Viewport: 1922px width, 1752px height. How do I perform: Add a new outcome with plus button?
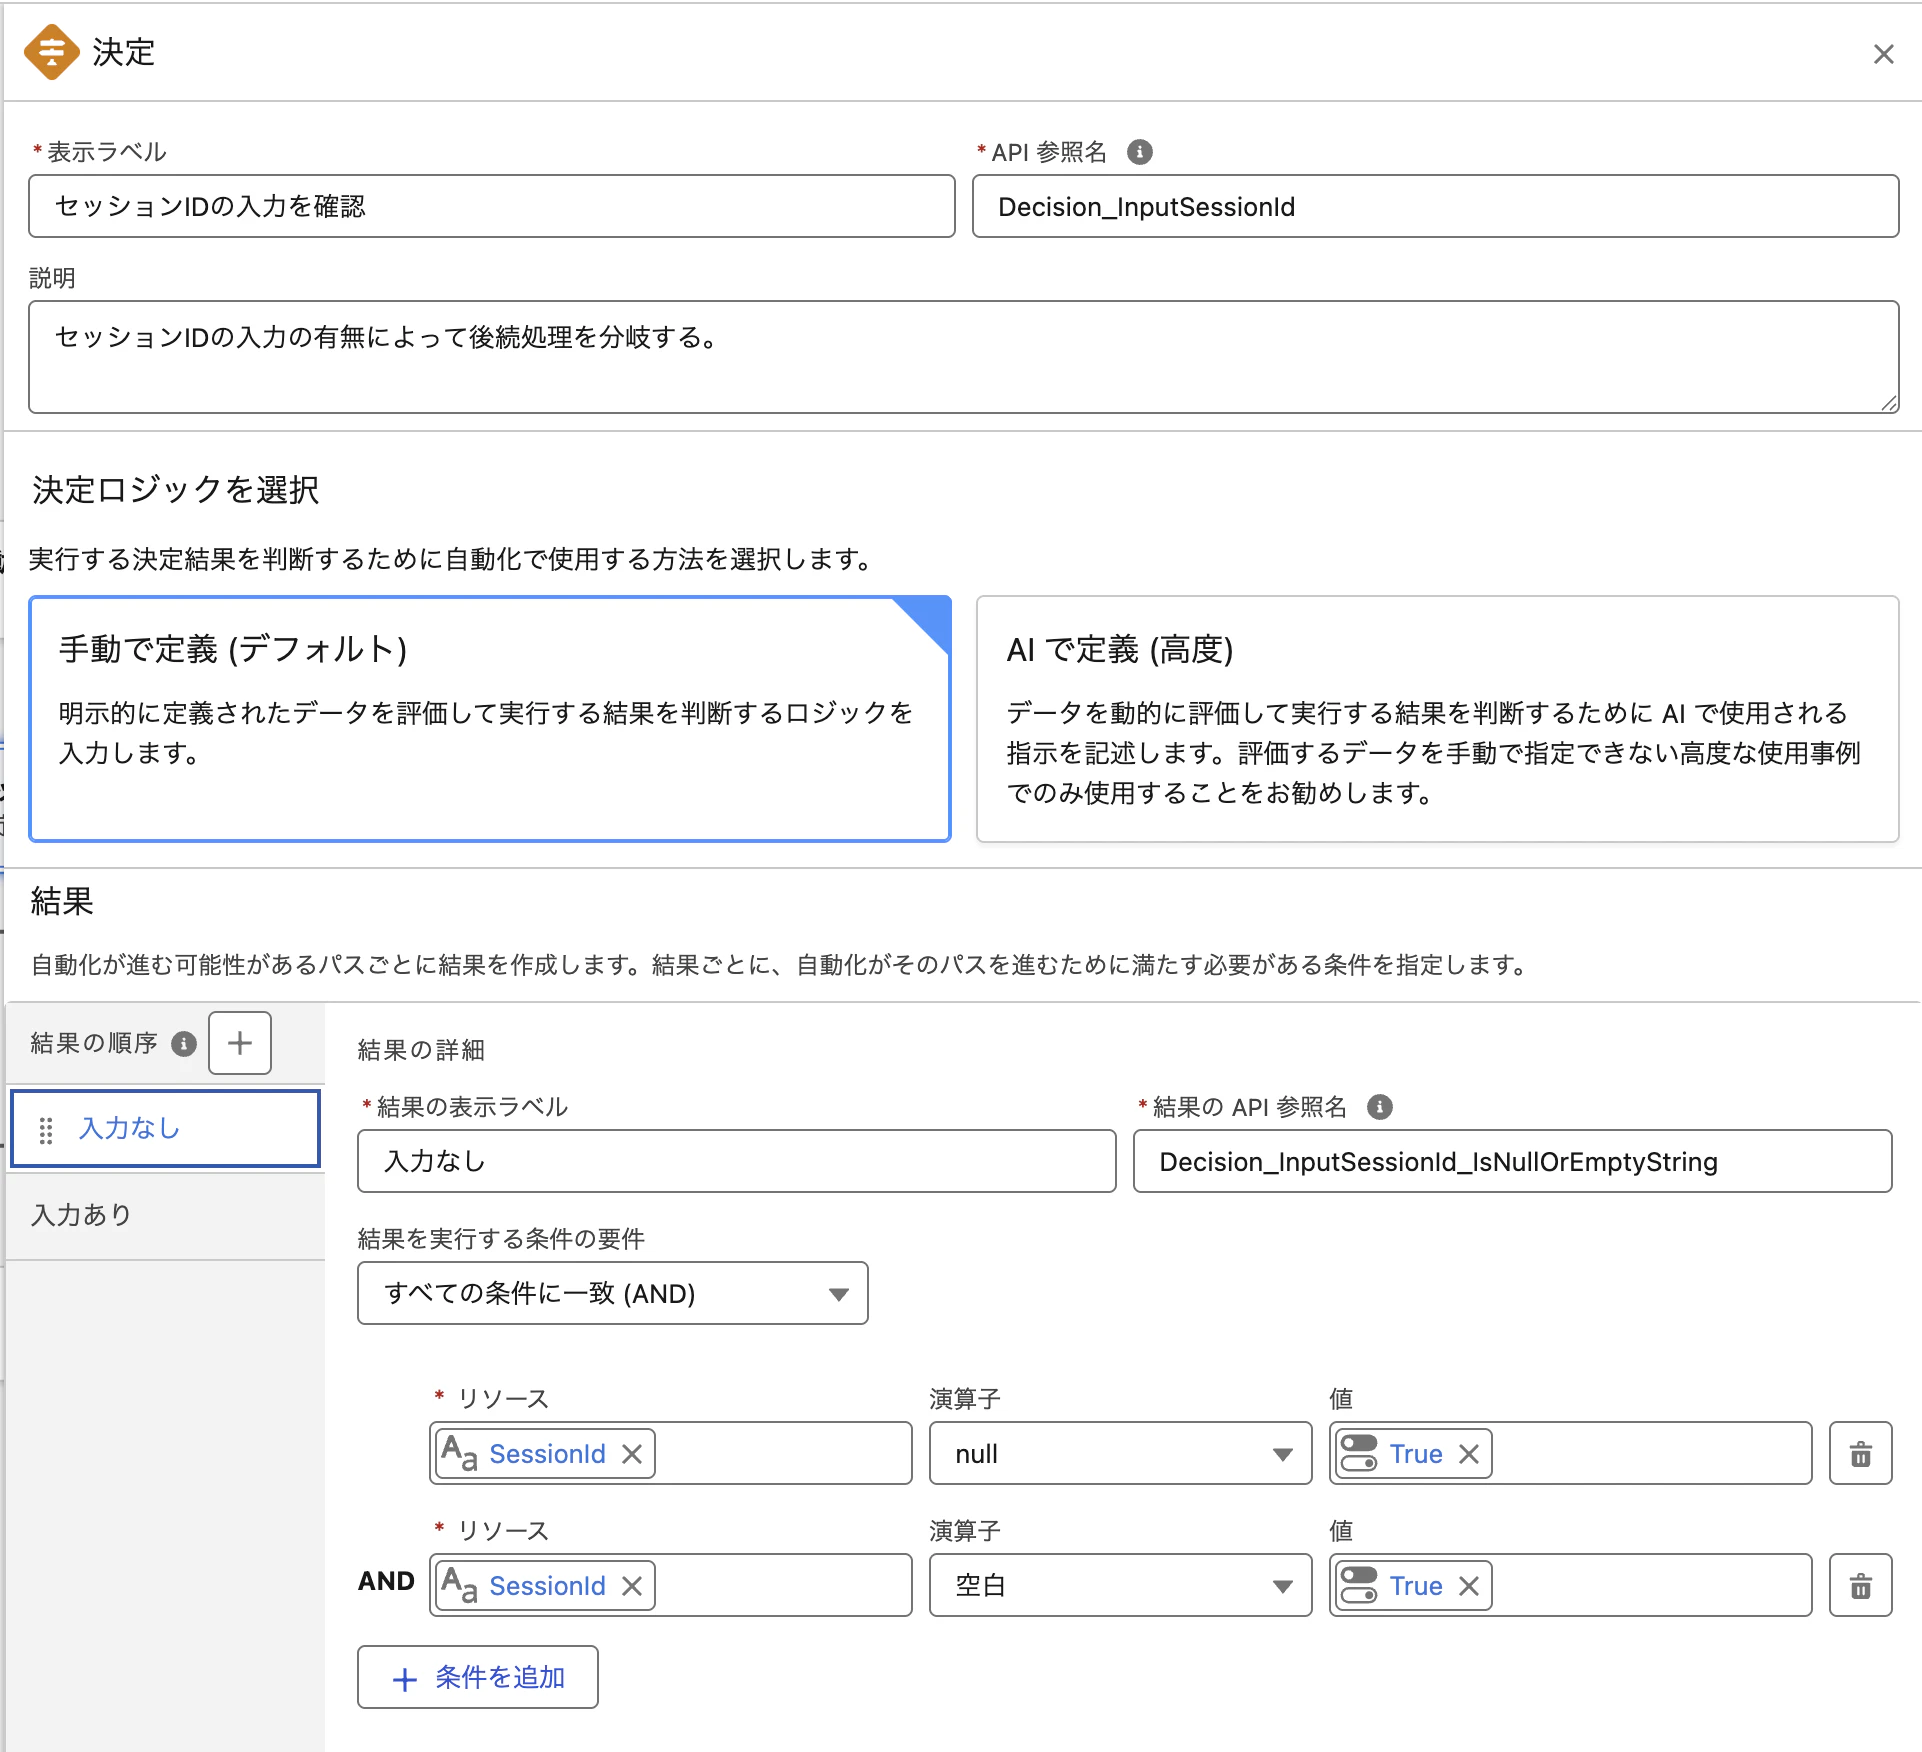pyautogui.click(x=240, y=1043)
